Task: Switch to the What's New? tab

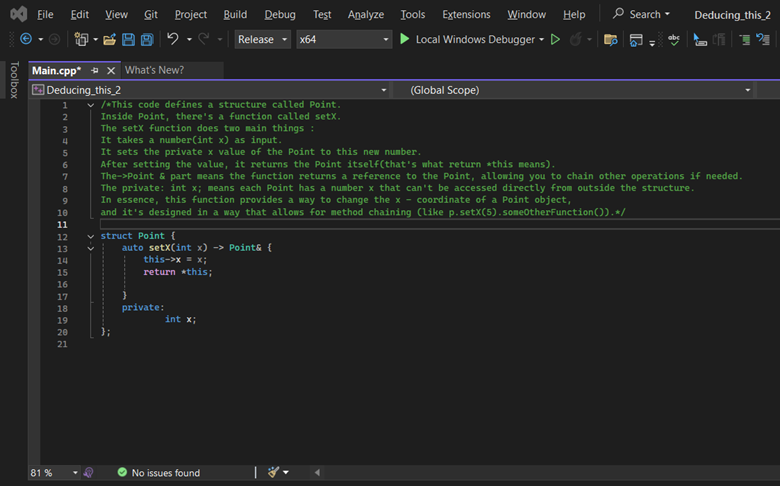Action: click(x=154, y=70)
